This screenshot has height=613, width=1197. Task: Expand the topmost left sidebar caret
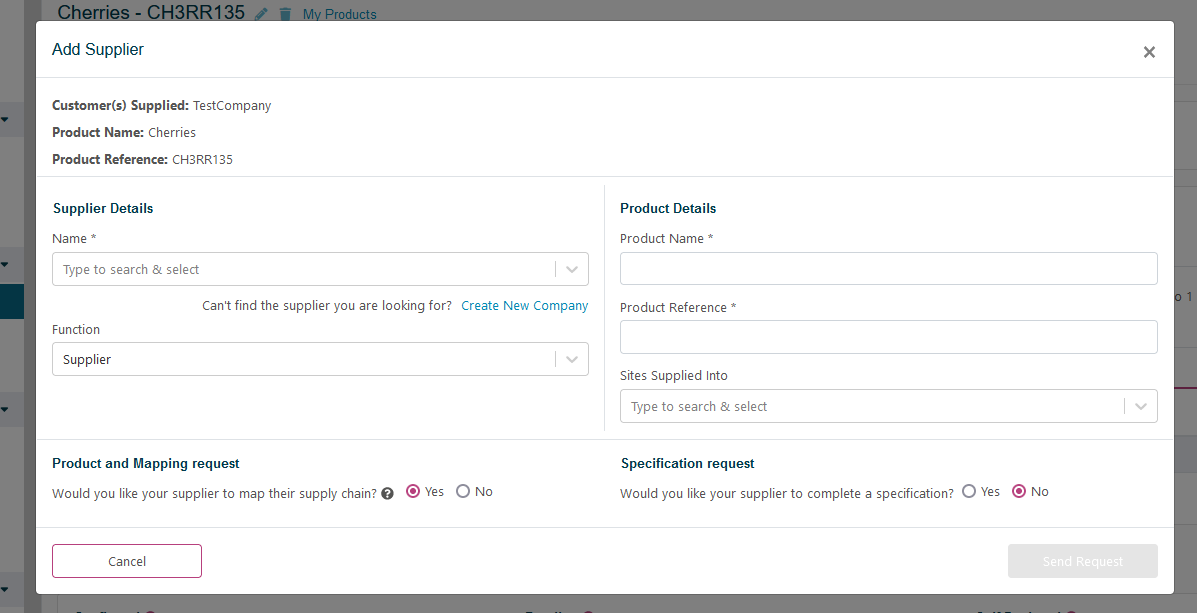point(5,120)
